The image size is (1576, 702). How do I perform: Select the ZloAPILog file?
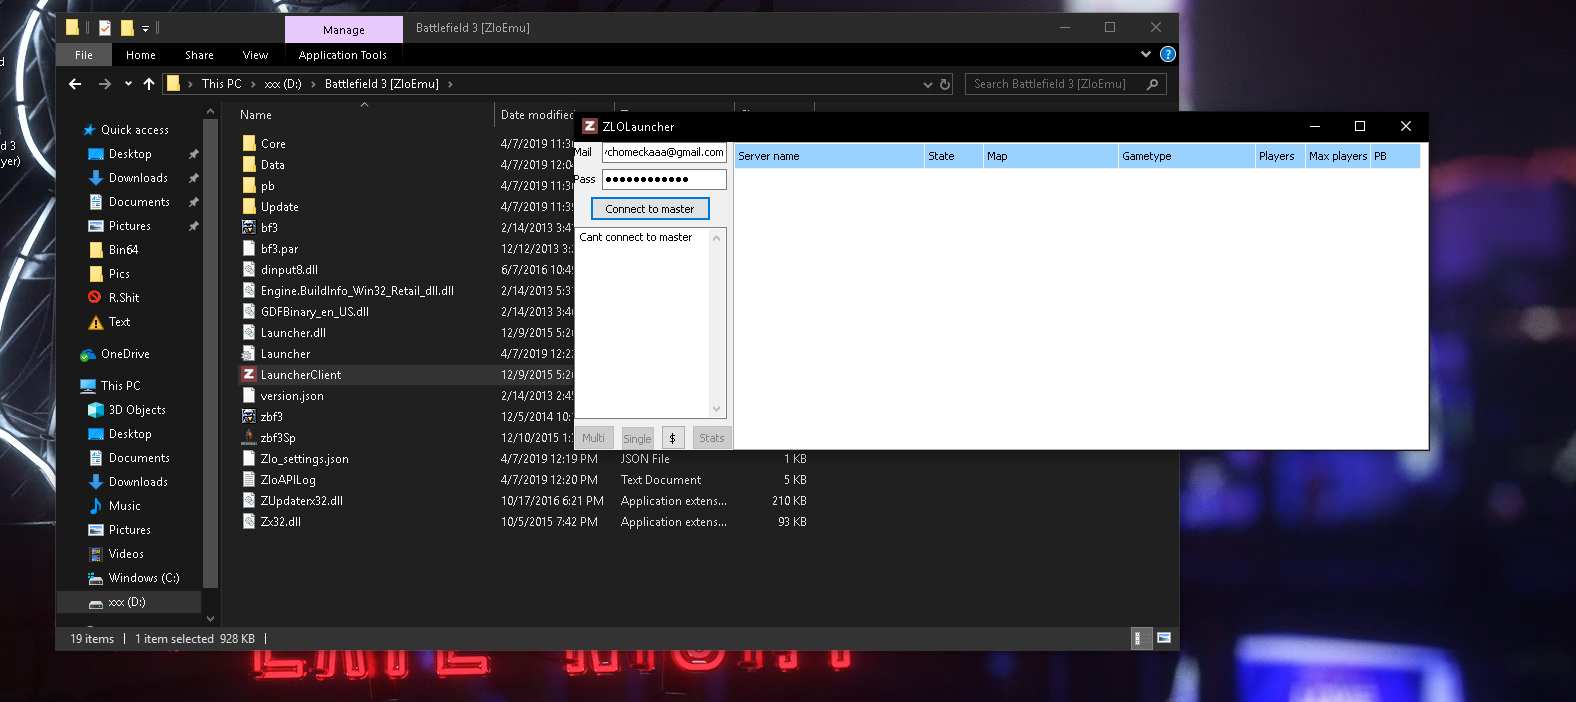(288, 480)
